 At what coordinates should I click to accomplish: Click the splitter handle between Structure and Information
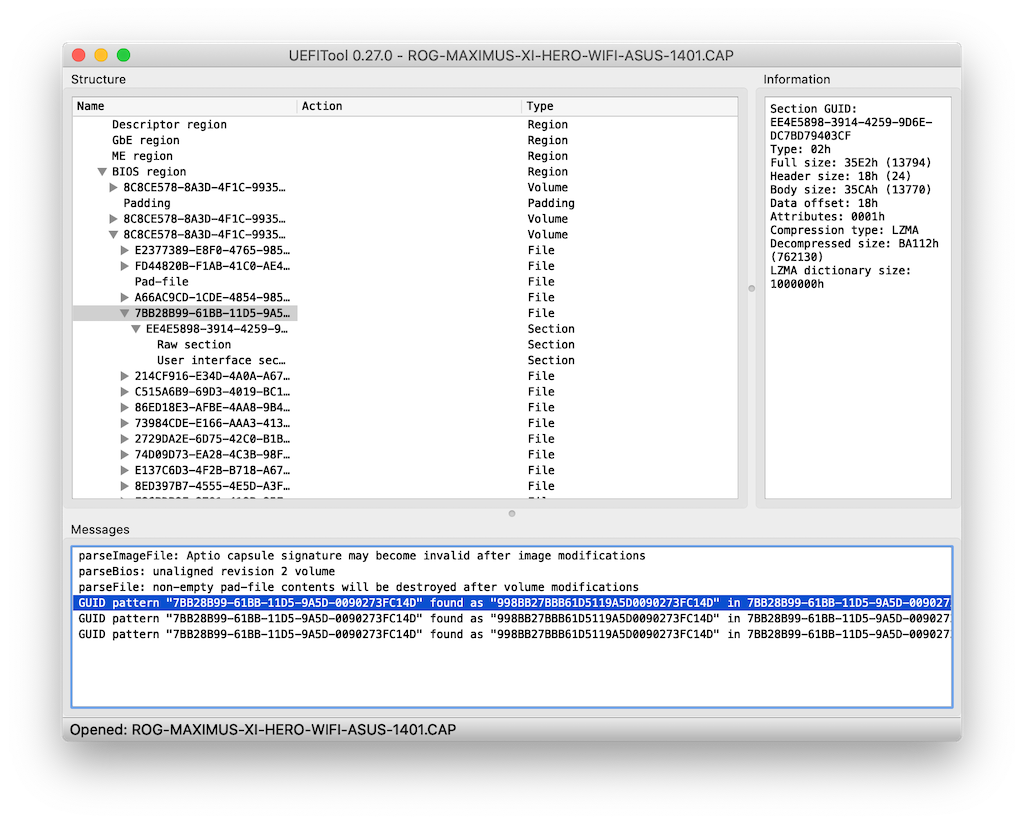752,288
